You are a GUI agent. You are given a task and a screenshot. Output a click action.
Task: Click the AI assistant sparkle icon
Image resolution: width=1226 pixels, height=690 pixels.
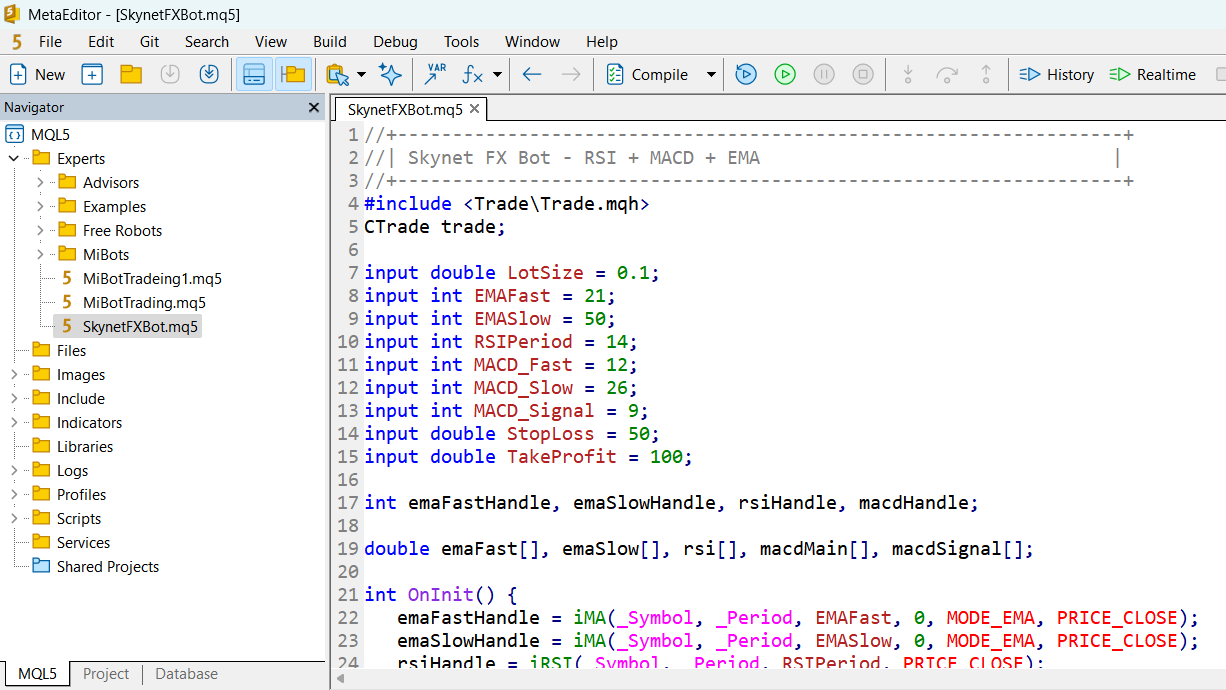tap(390, 74)
